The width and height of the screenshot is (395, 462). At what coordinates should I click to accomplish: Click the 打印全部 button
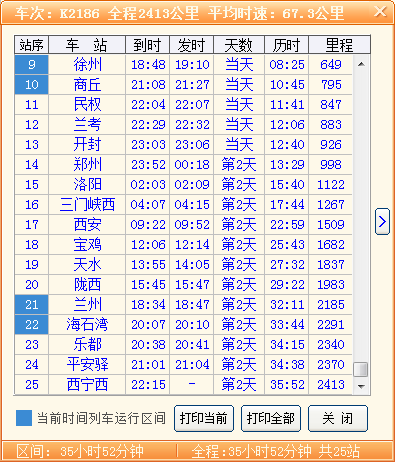click(x=271, y=418)
